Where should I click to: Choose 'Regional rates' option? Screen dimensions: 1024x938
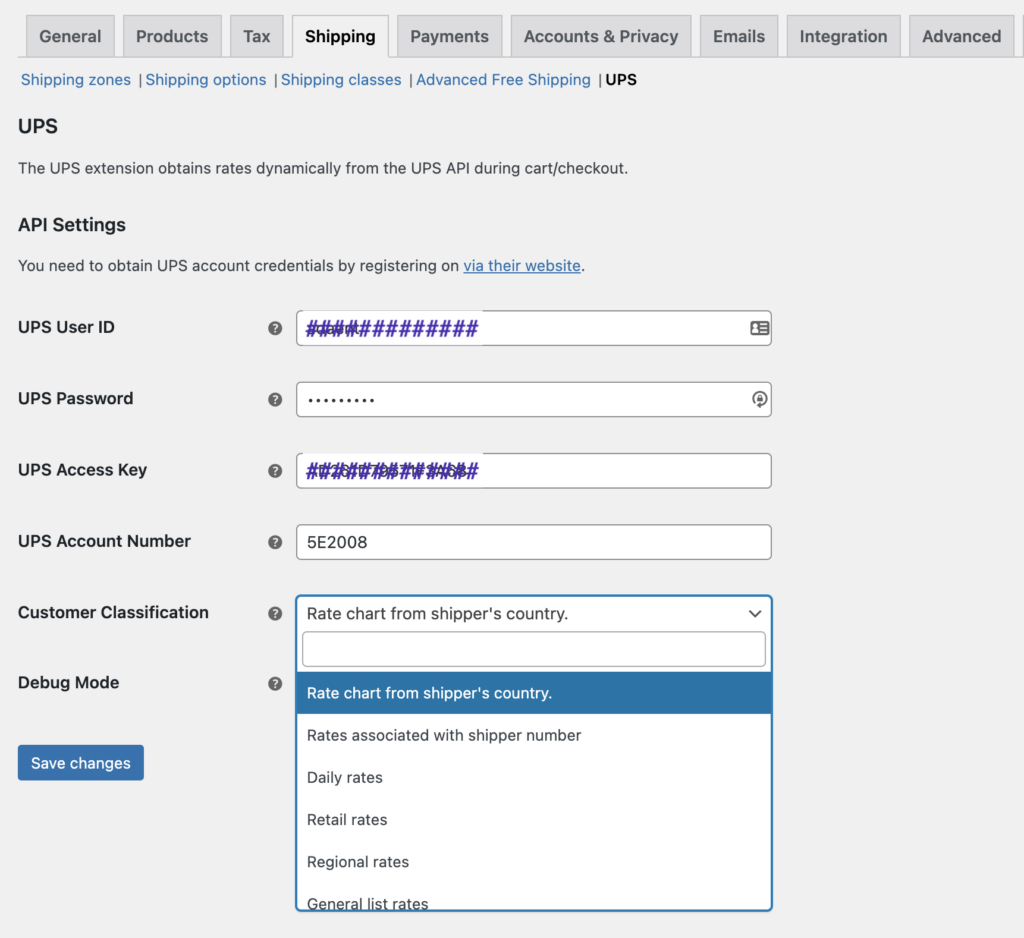534,862
